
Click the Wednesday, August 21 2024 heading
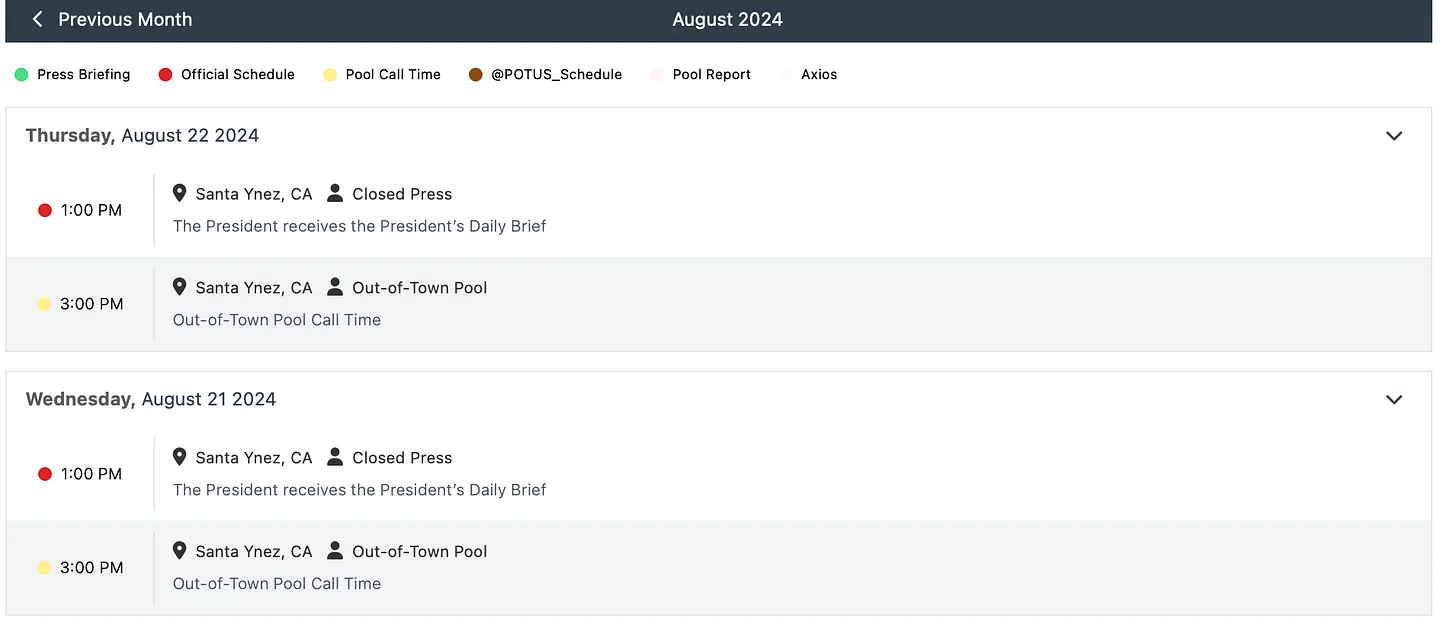coord(151,399)
